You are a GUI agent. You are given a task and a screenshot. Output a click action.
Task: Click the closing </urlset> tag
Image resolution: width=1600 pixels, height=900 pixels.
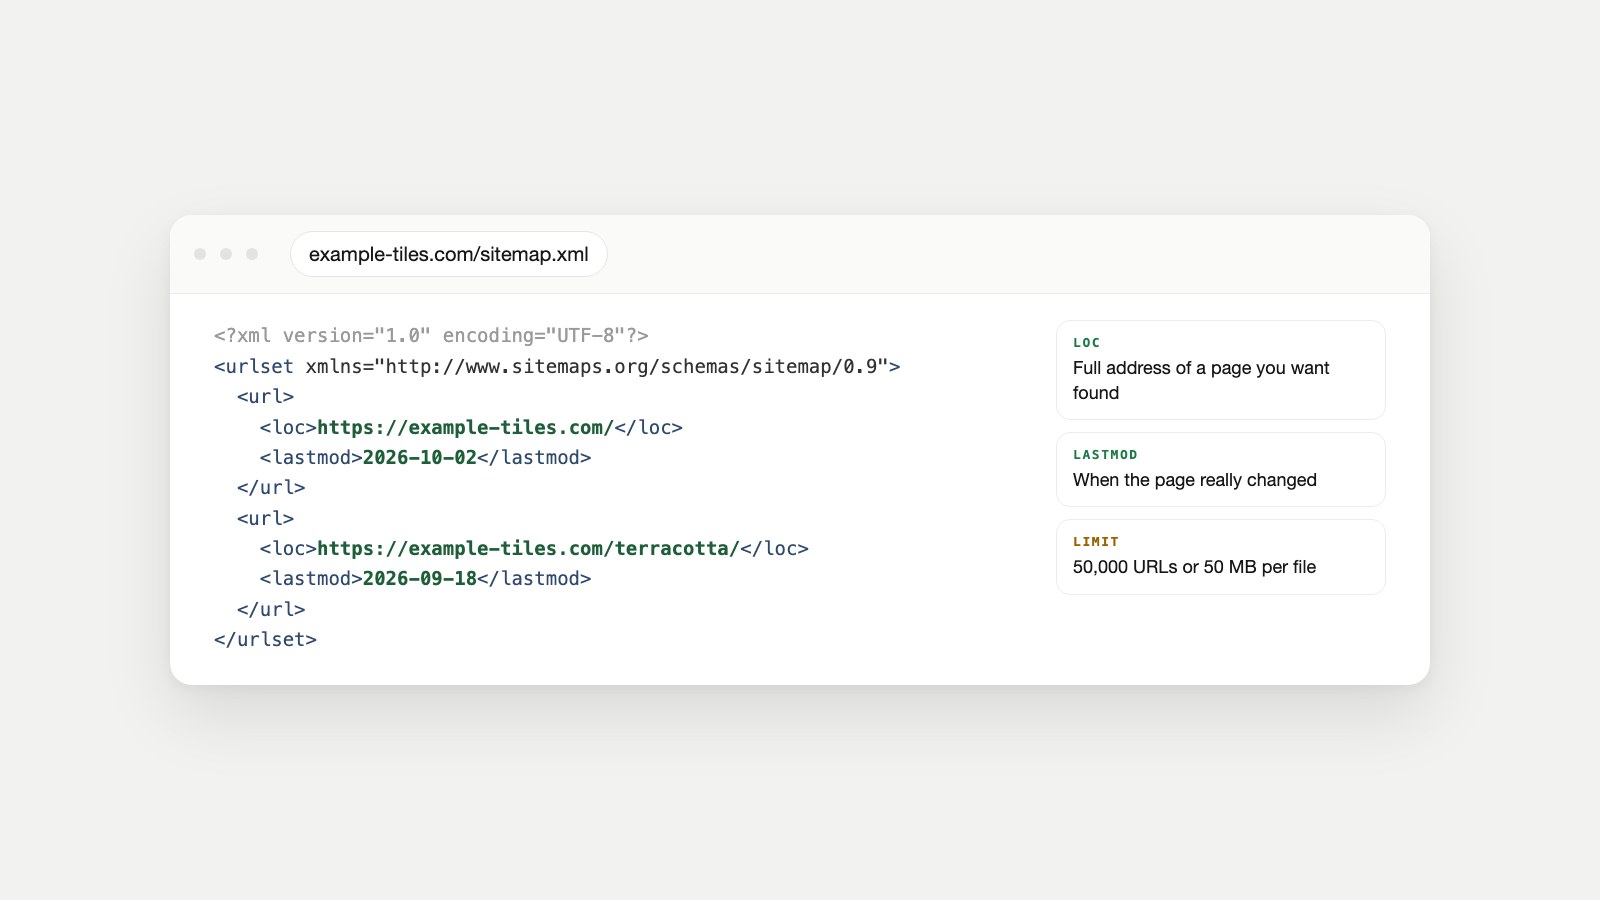click(265, 639)
